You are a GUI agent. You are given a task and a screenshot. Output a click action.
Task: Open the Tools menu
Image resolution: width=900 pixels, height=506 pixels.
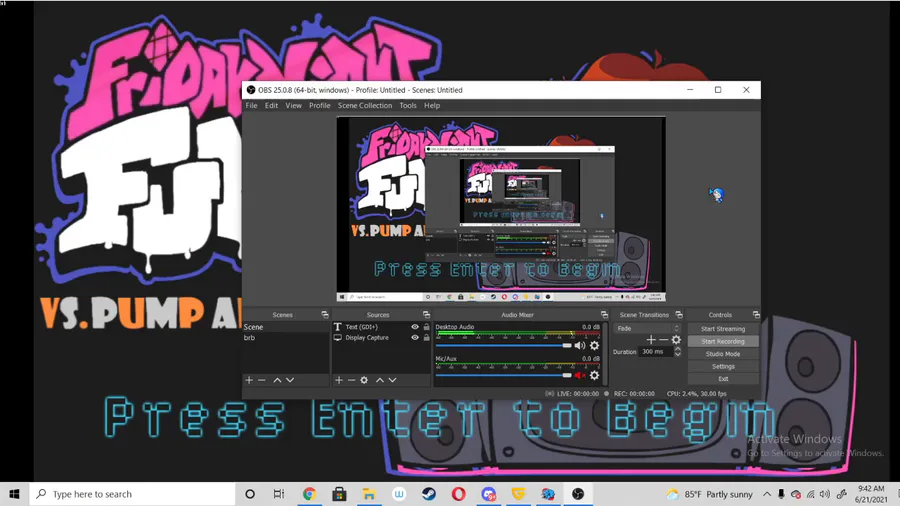408,106
